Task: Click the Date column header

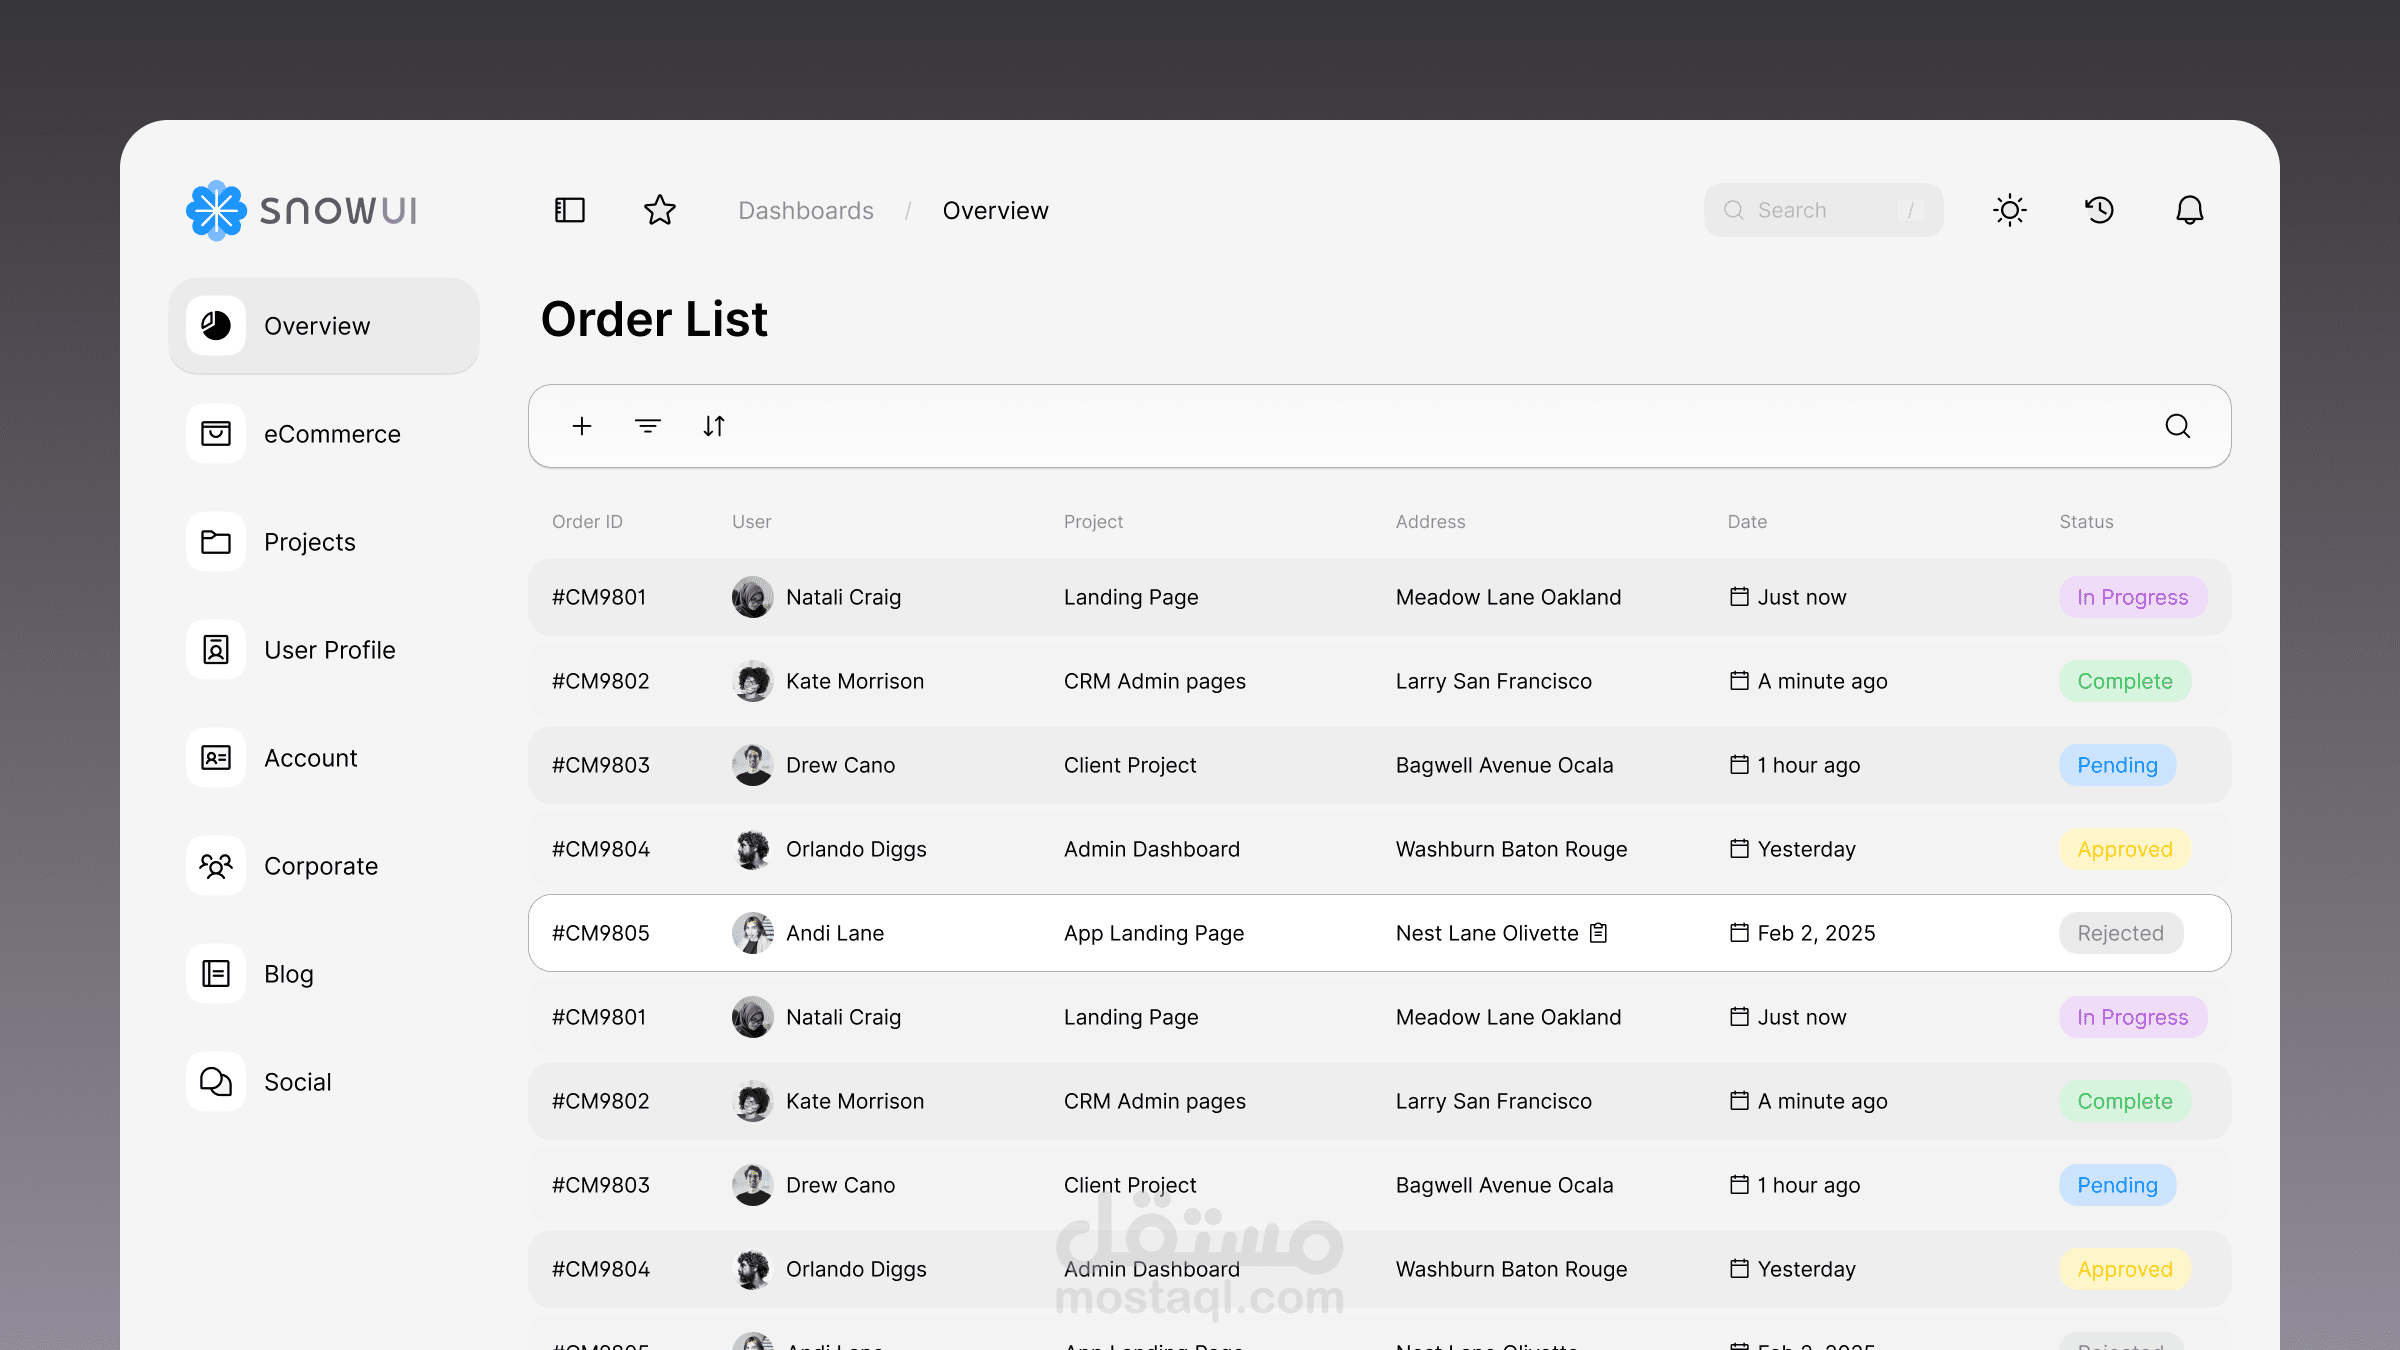Action: click(1748, 522)
